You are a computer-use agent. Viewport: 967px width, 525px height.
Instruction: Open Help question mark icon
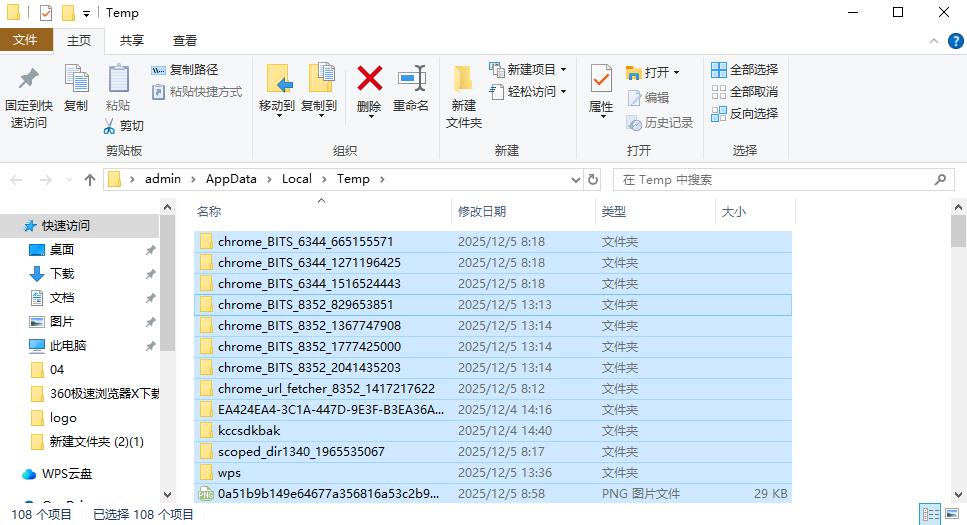955,41
